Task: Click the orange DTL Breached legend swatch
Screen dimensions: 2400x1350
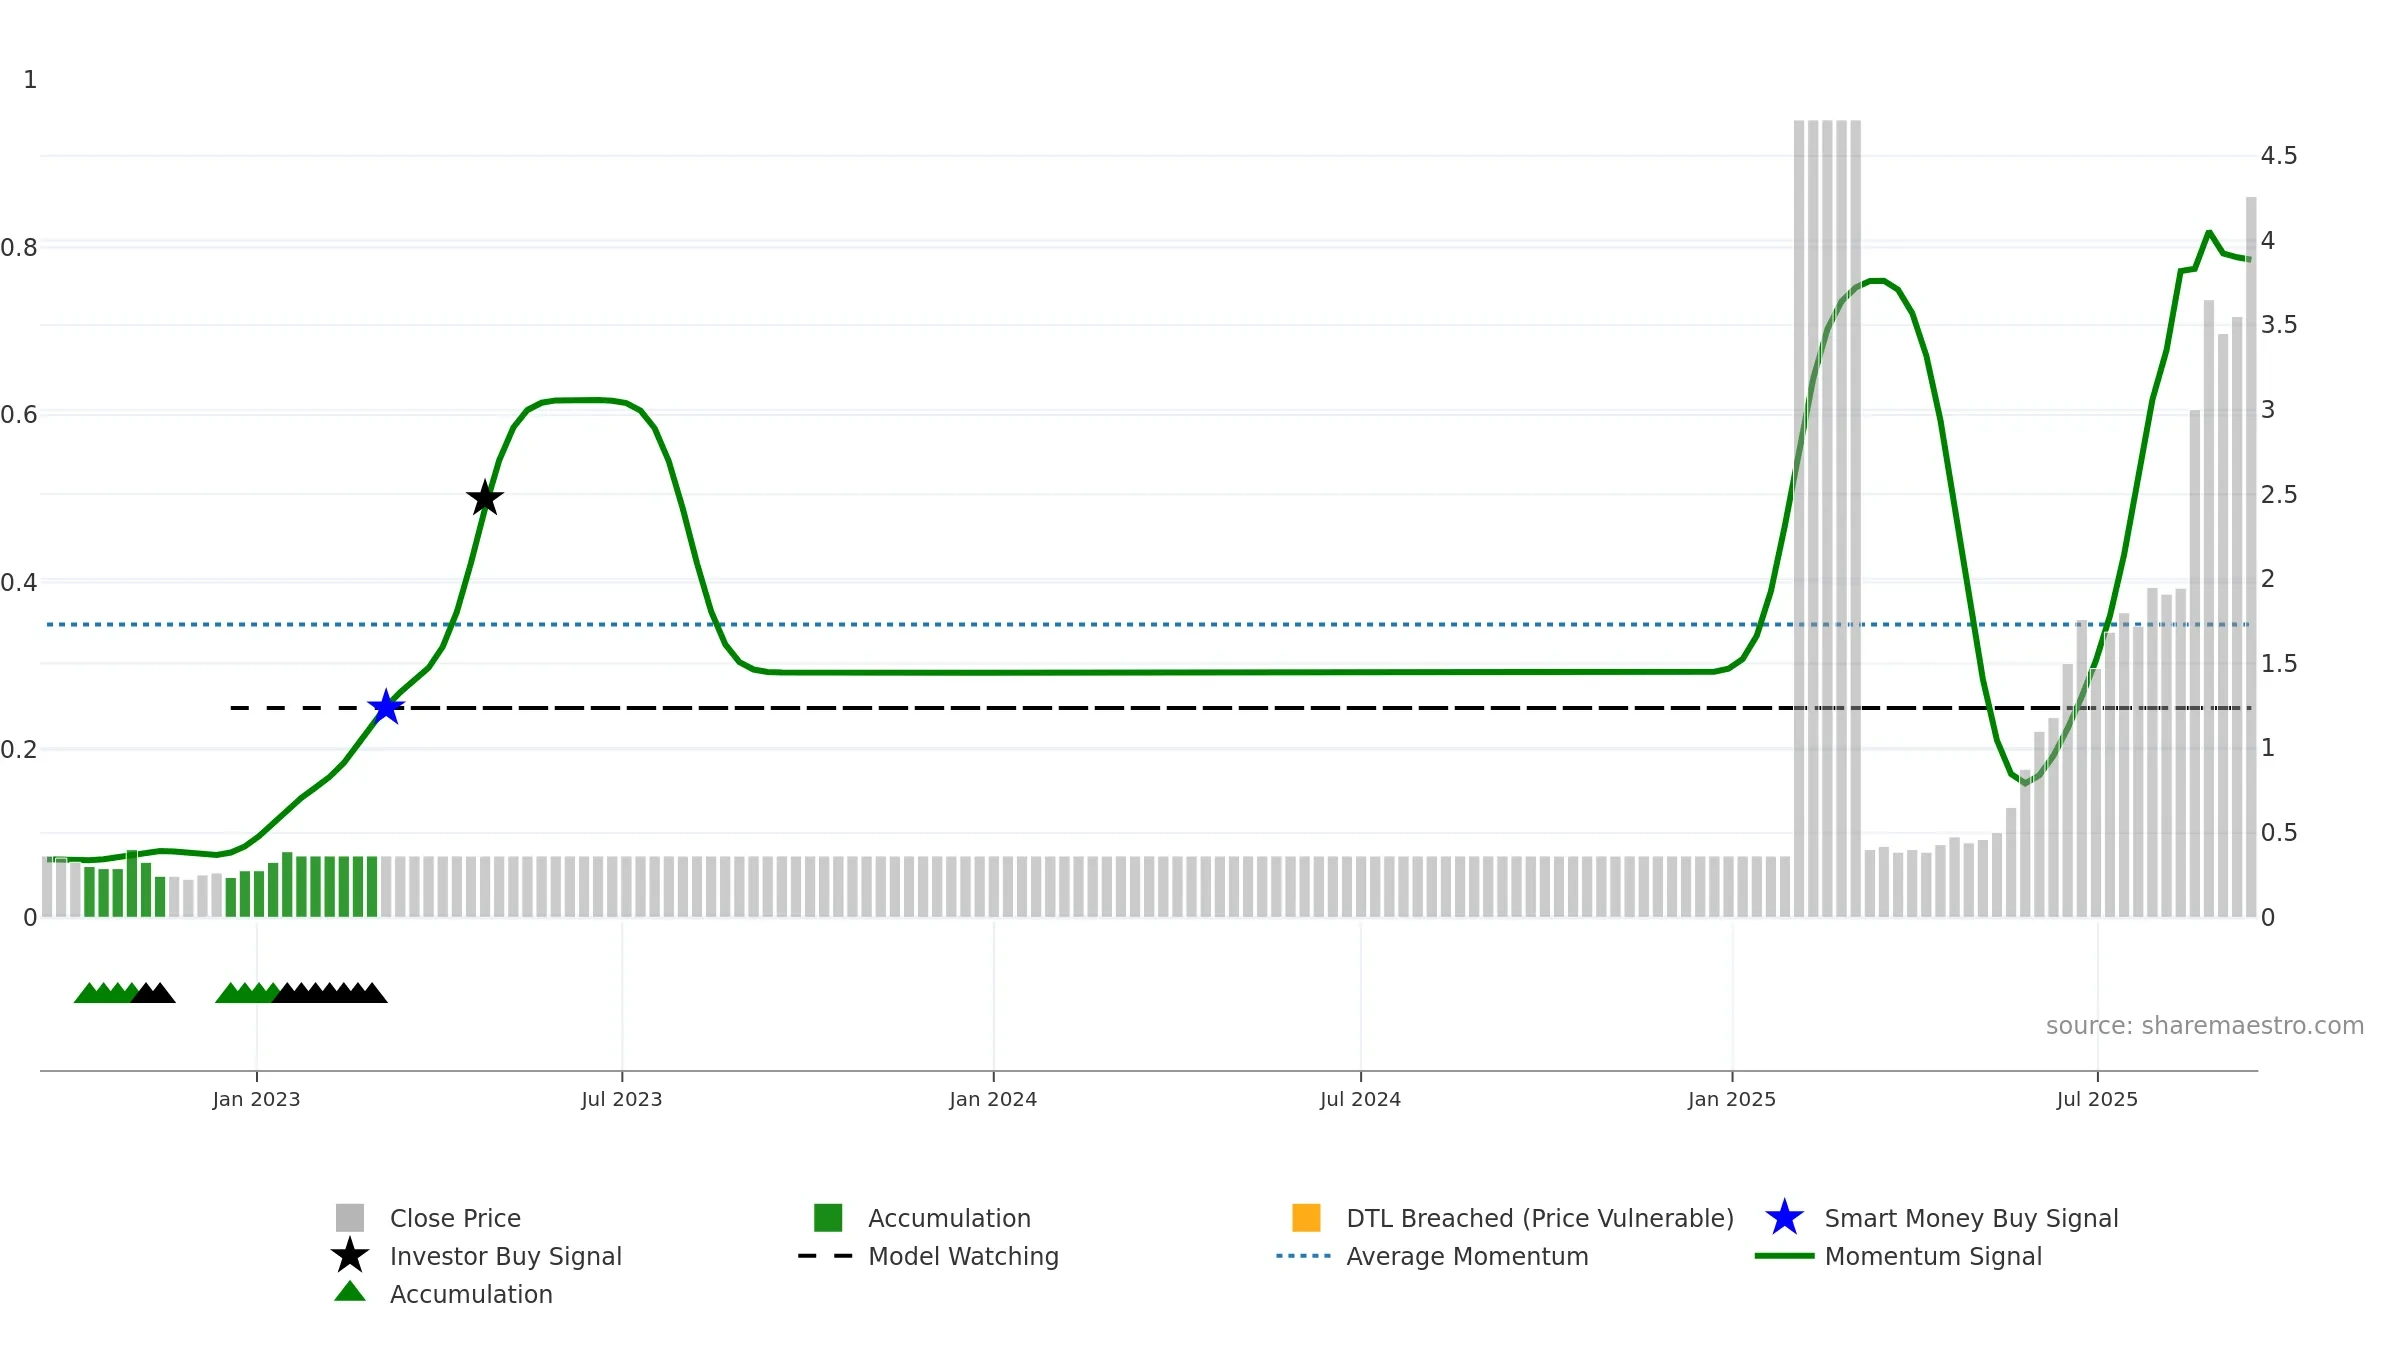Action: [x=1306, y=1218]
